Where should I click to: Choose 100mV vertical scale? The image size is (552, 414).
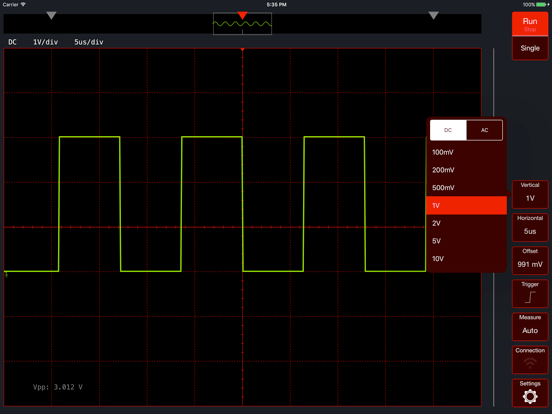pos(466,152)
